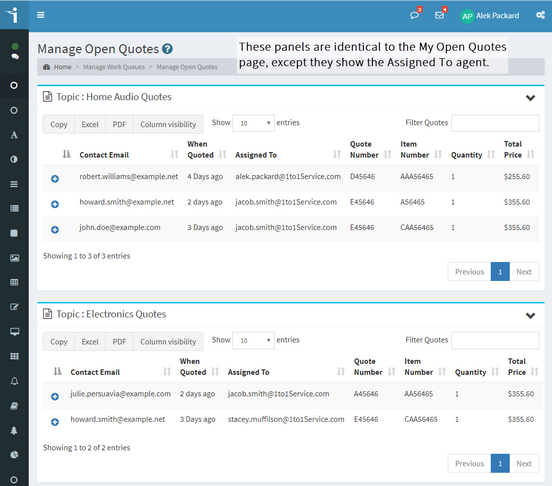Expand row details for julie.persuavia@example.com
Viewport: 552px width, 486px height.
point(55,397)
